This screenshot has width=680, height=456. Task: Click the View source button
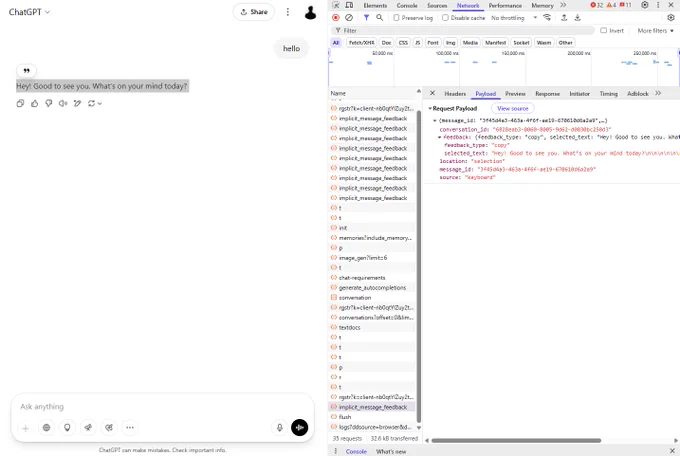[x=513, y=108]
